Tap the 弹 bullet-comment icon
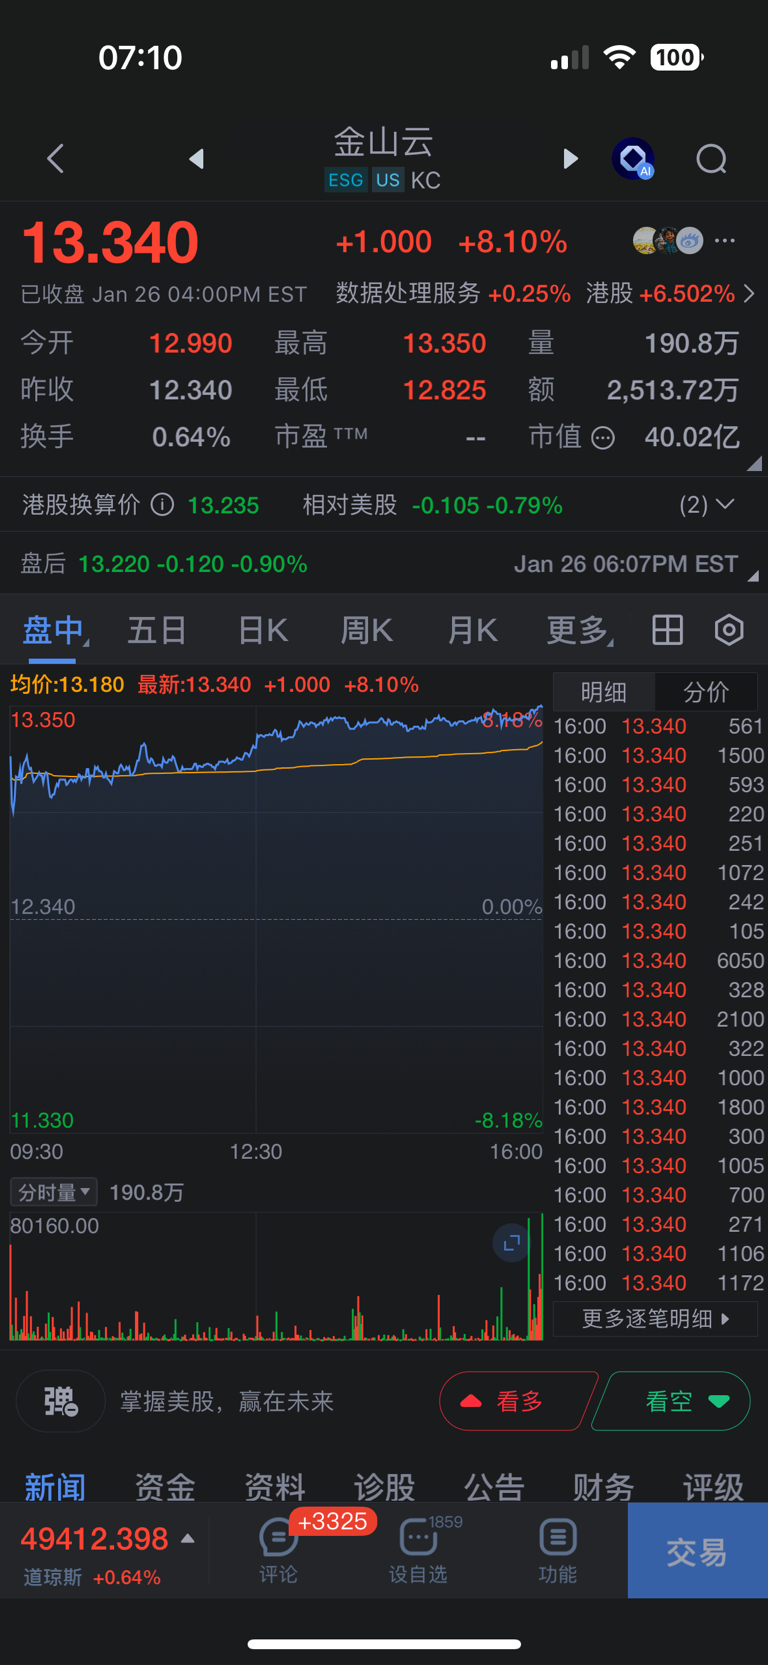 61,1401
